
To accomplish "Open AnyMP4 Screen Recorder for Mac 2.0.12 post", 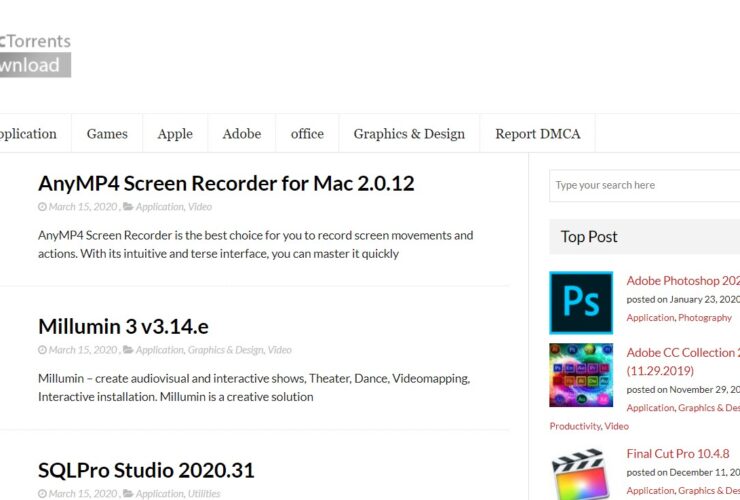I will pyautogui.click(x=226, y=183).
